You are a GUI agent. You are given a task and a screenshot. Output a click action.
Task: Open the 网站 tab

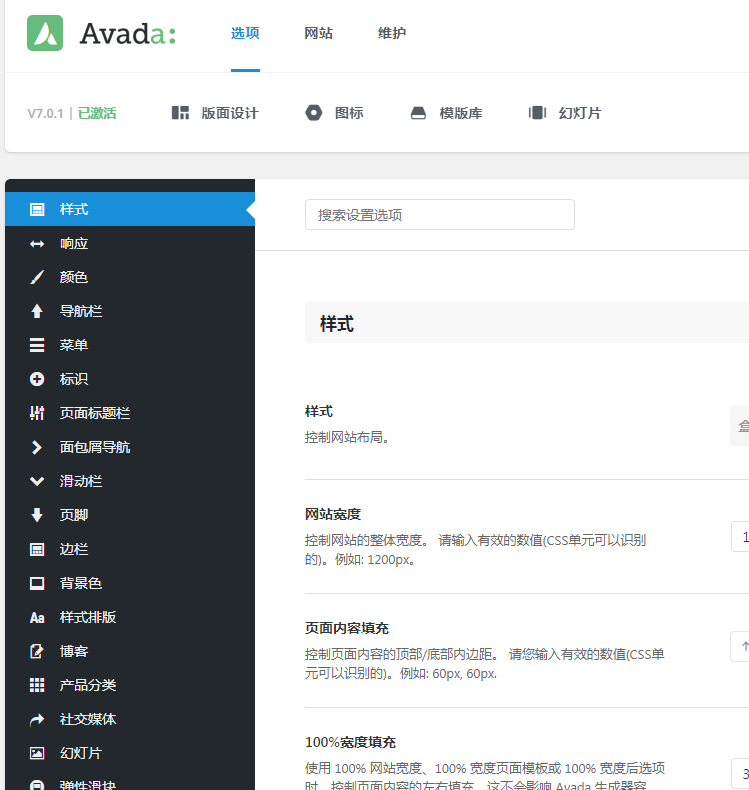(x=318, y=33)
